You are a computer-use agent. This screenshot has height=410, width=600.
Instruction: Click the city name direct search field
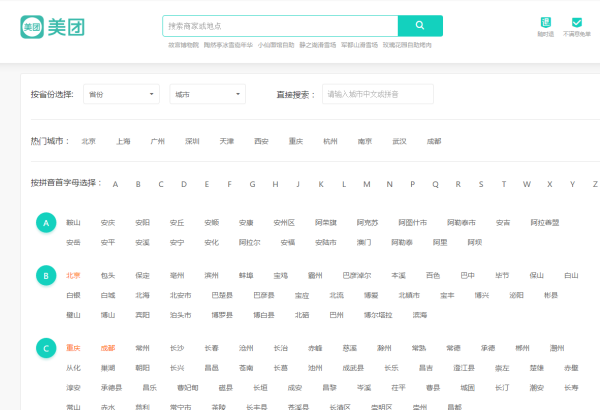(x=377, y=94)
